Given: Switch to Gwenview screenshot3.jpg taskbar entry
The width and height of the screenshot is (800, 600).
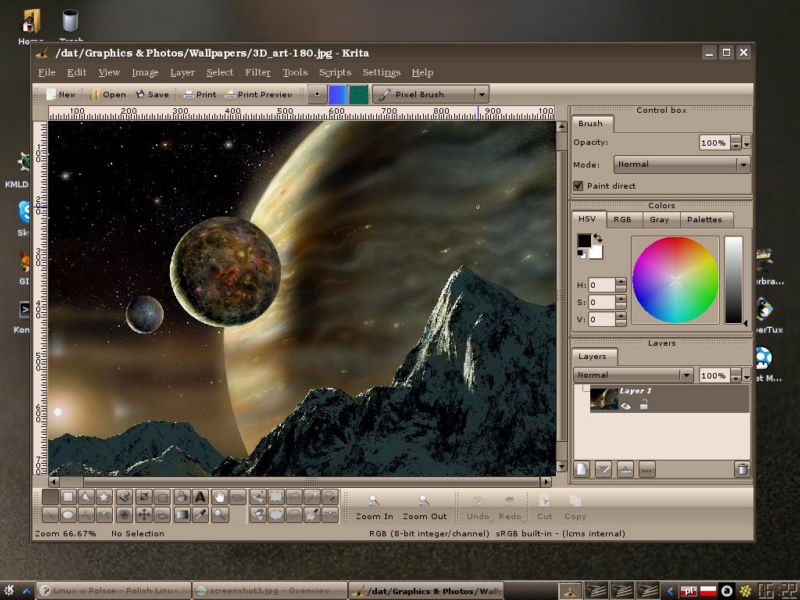Looking at the screenshot, I should coord(270,591).
